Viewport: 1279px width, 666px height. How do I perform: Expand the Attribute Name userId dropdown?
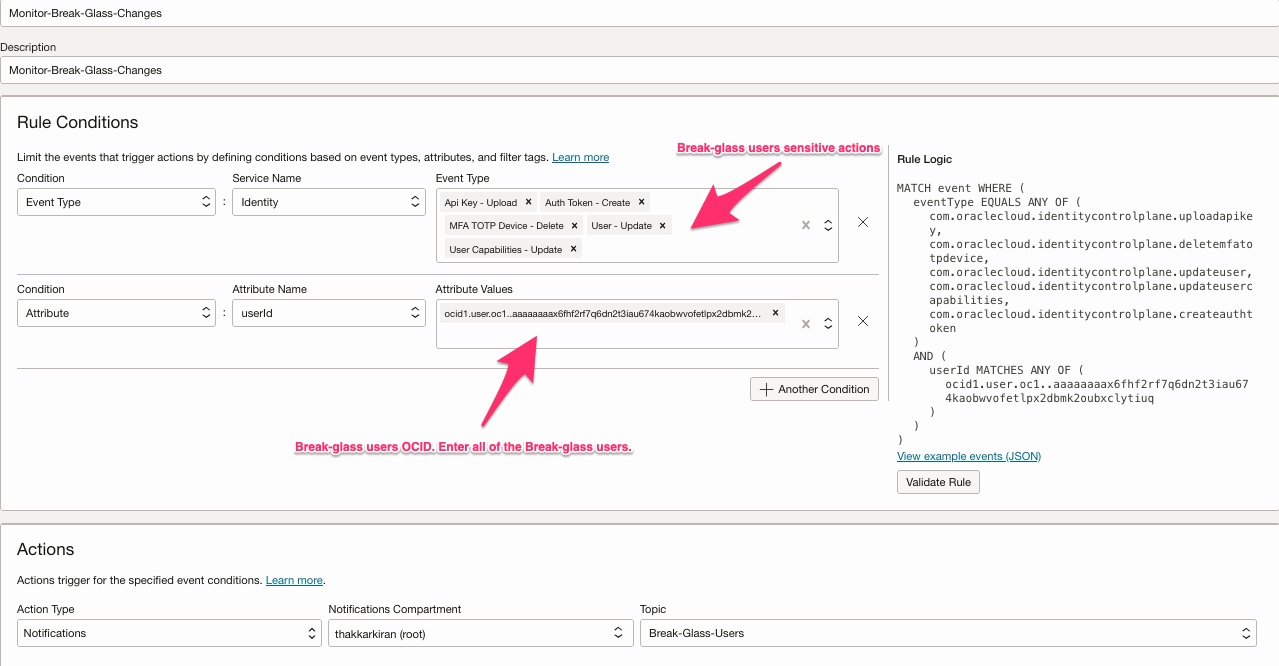328,313
